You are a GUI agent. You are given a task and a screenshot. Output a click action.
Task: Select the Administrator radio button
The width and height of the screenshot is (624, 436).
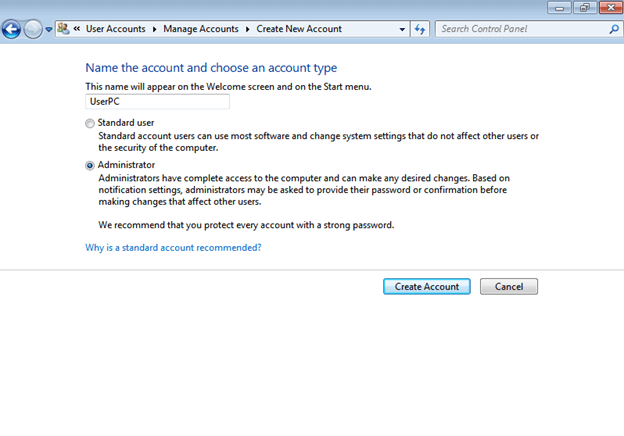click(90, 165)
